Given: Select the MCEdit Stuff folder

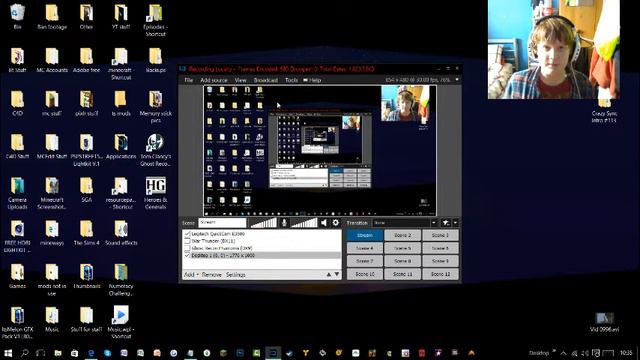Looking at the screenshot, I should coord(52,146).
